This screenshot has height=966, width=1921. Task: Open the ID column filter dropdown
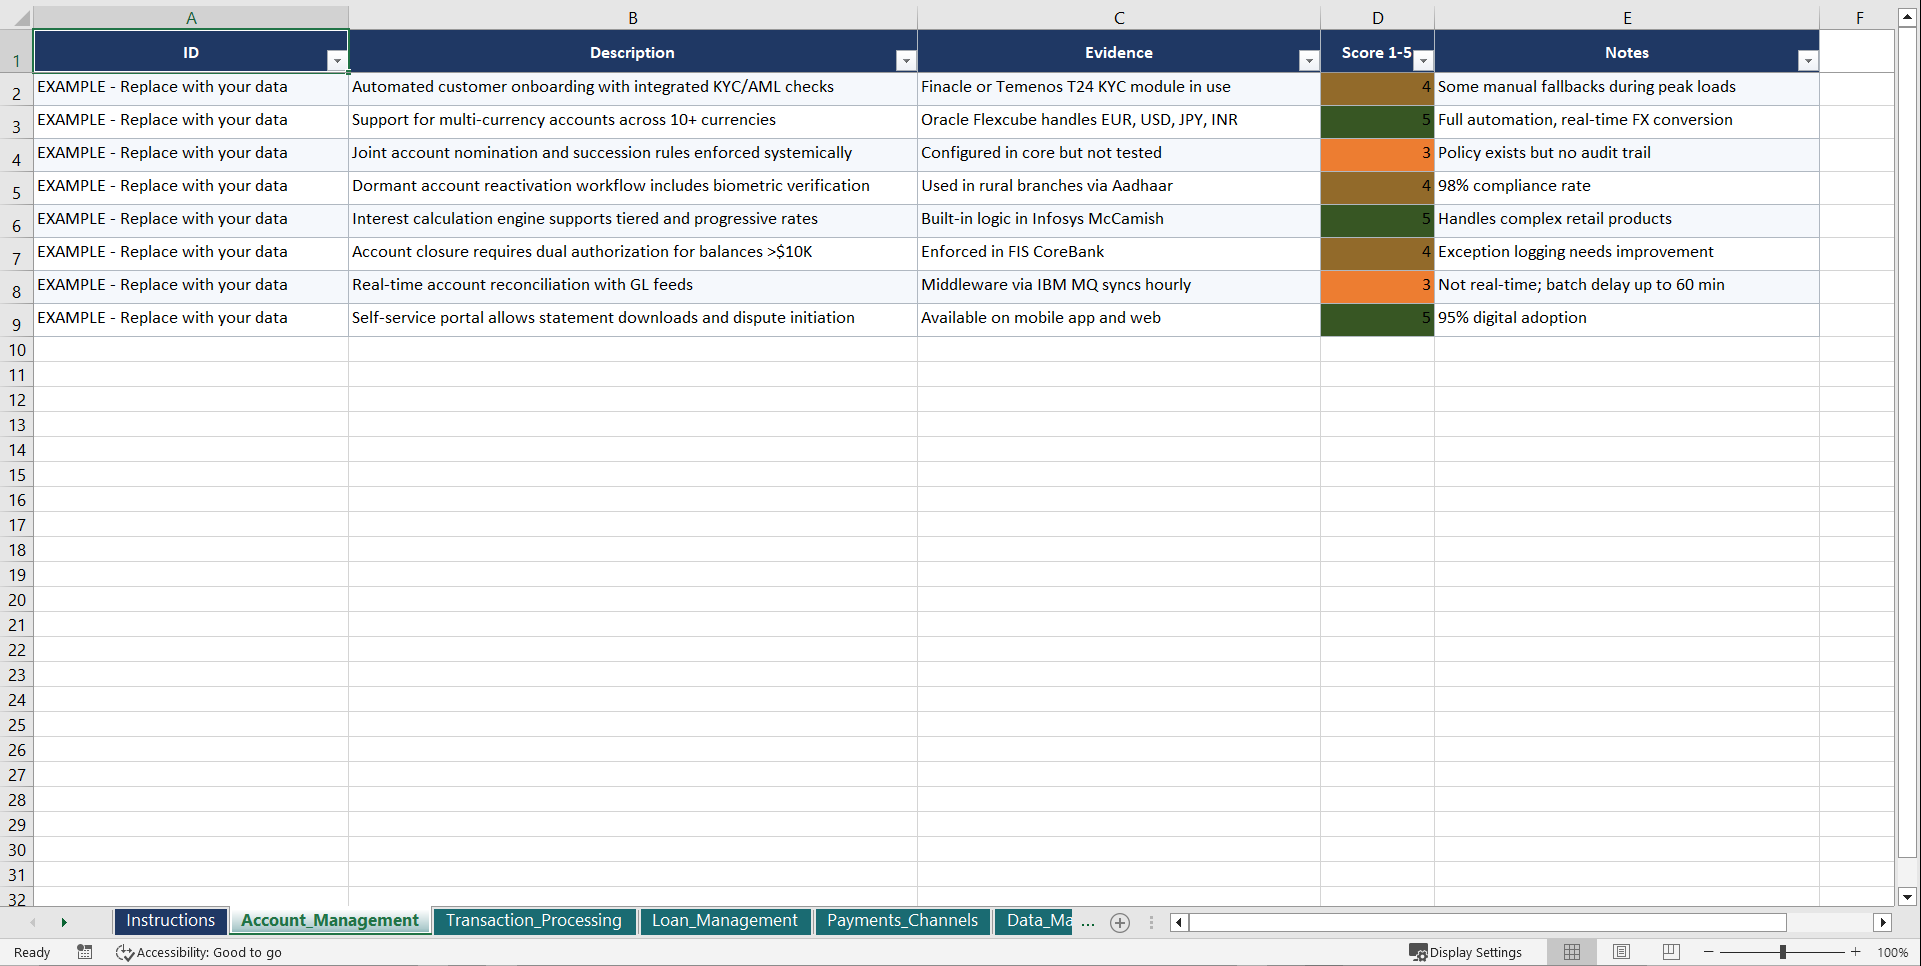338,61
